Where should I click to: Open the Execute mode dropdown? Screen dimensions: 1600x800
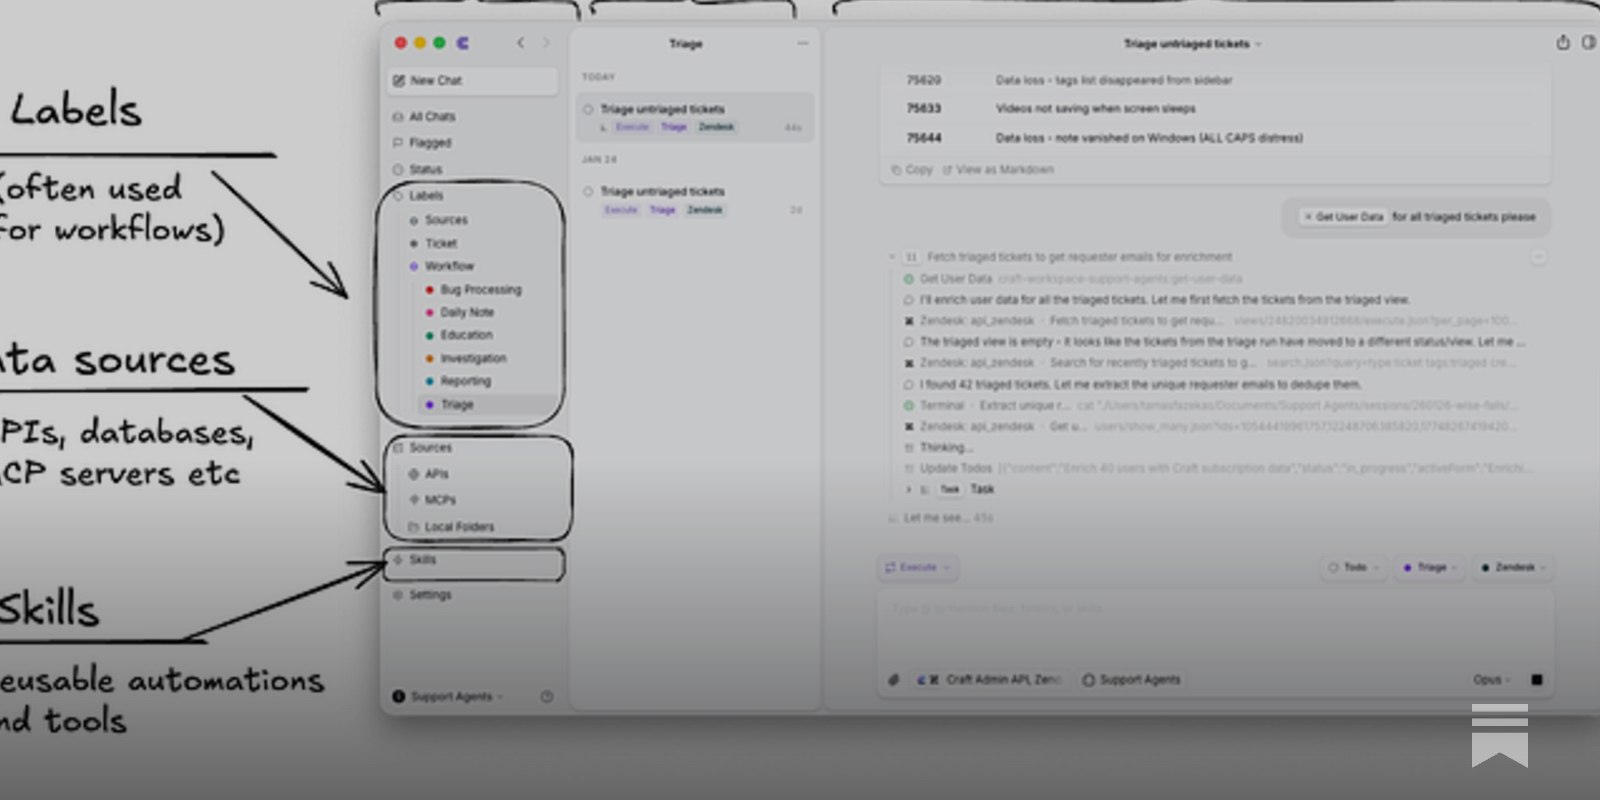[918, 568]
